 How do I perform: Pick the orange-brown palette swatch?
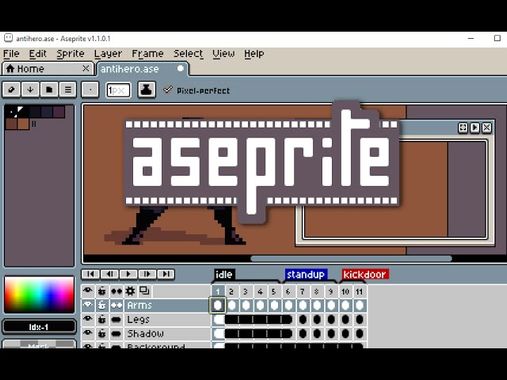(x=23, y=124)
